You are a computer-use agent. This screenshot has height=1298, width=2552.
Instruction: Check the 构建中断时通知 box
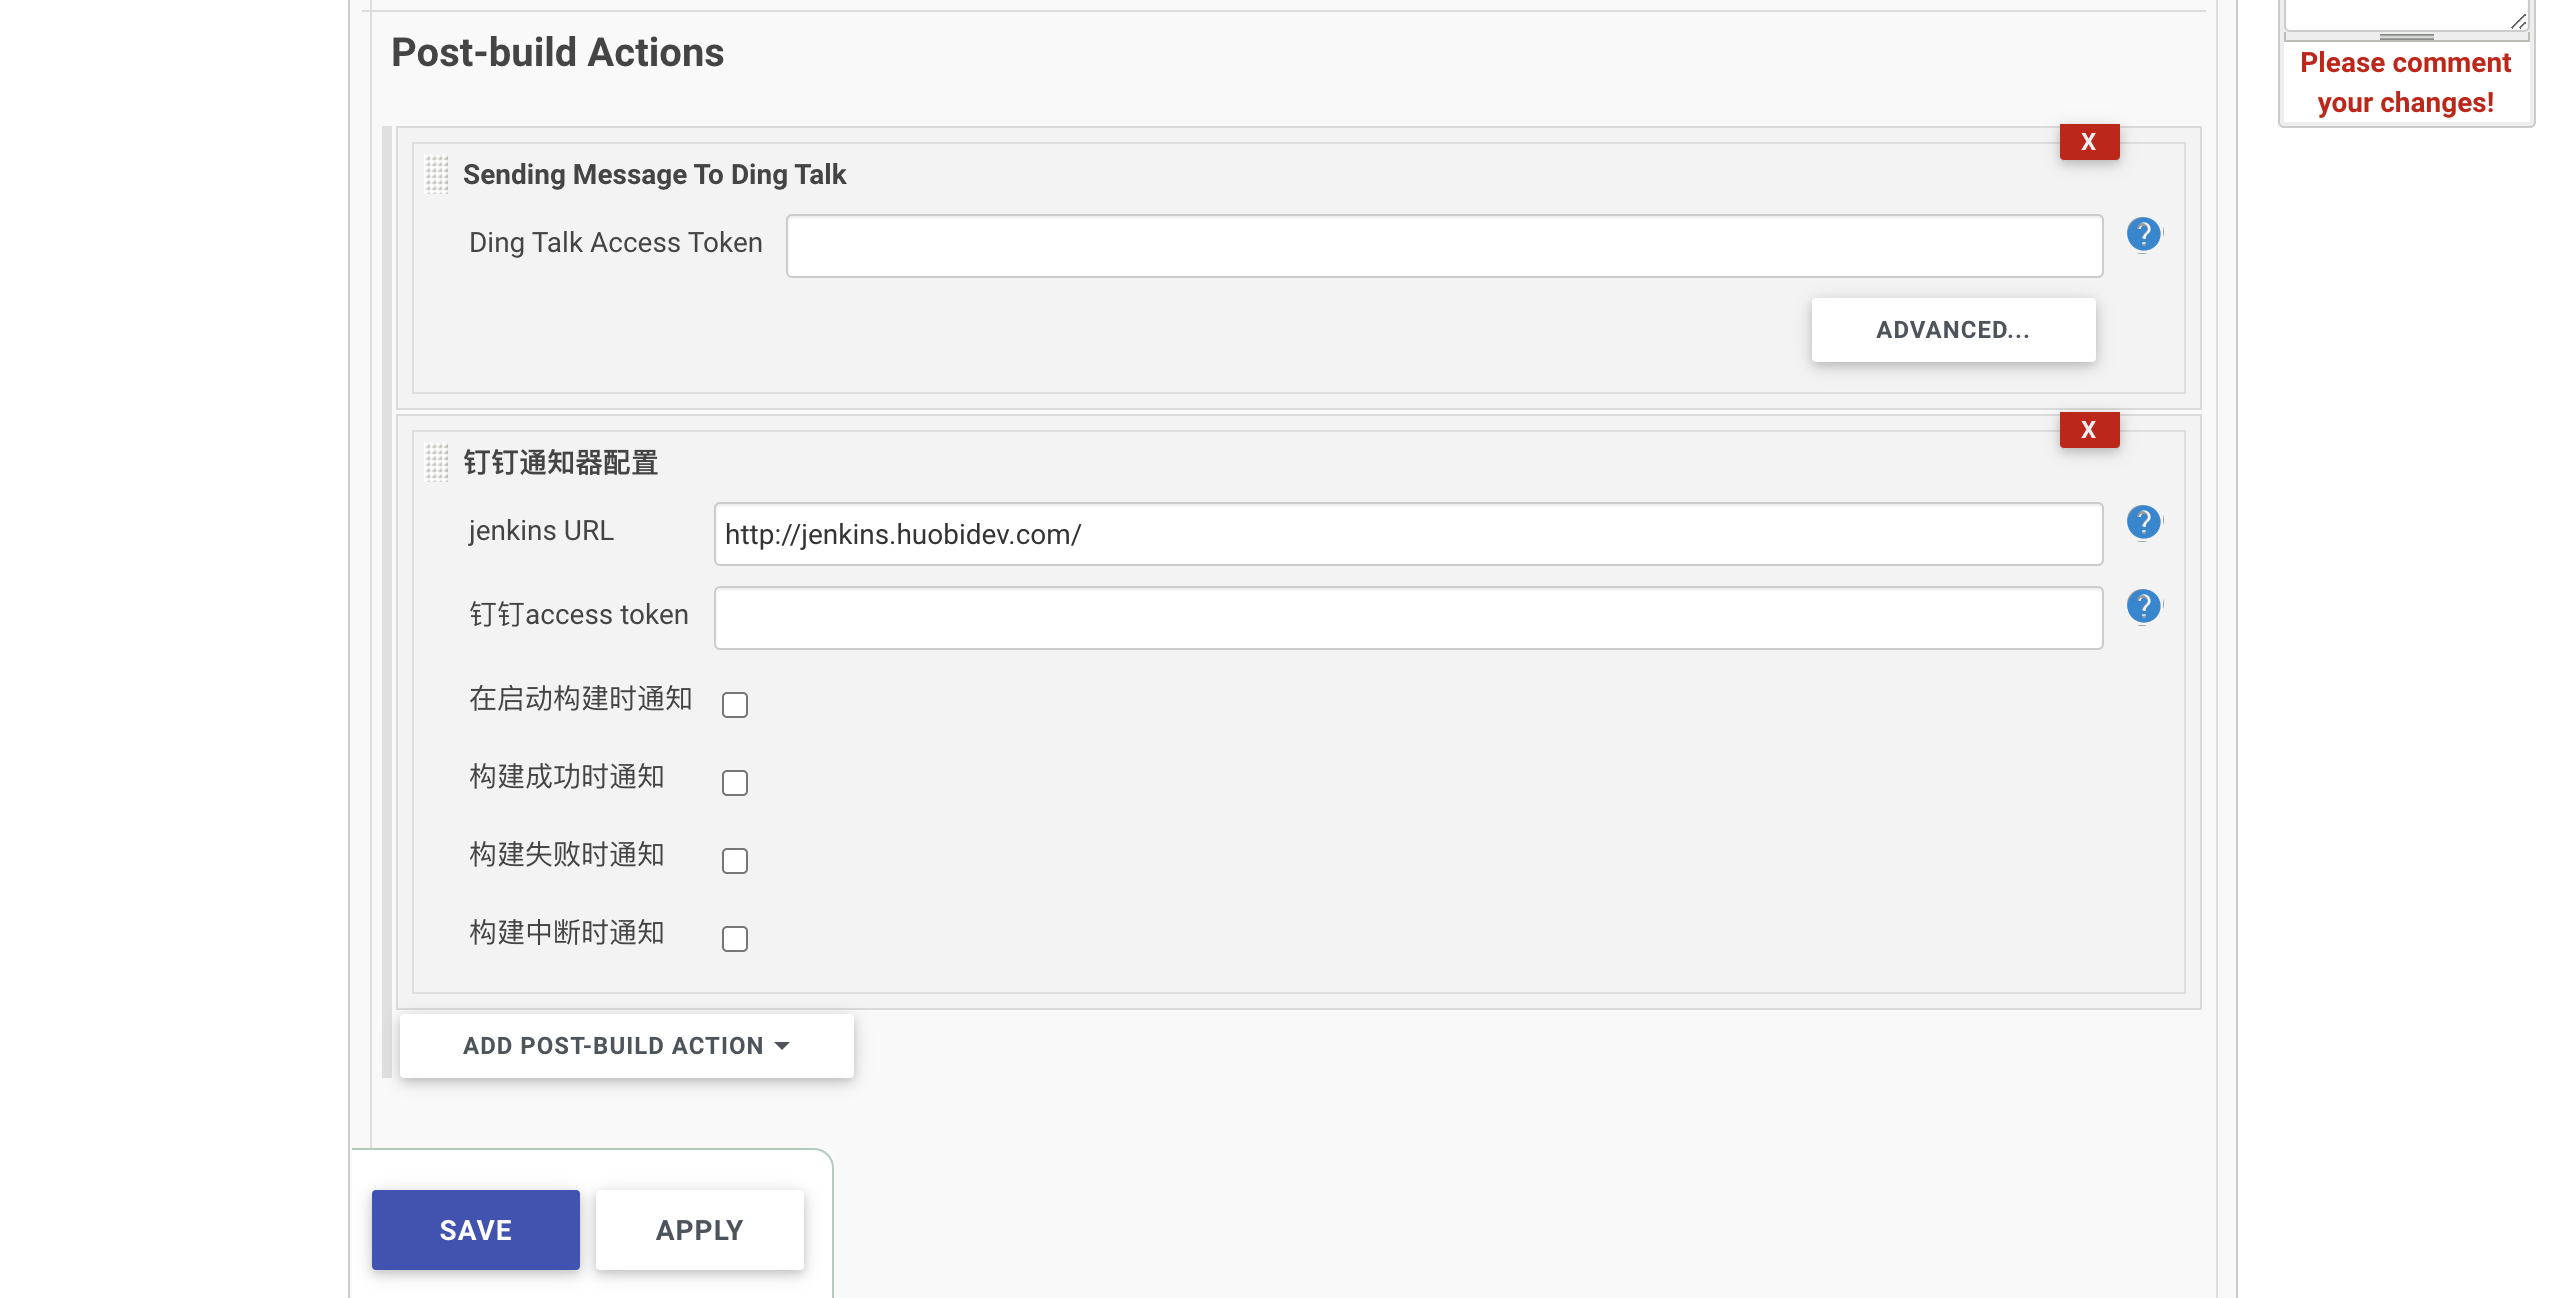735,938
